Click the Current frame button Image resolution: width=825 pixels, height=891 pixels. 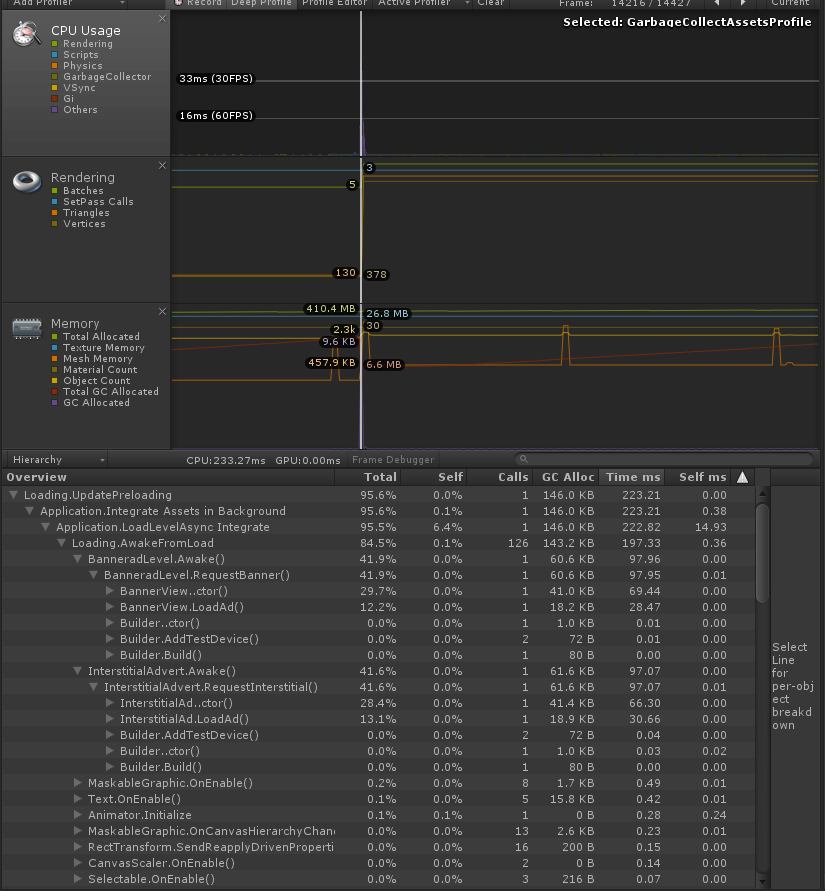point(789,3)
